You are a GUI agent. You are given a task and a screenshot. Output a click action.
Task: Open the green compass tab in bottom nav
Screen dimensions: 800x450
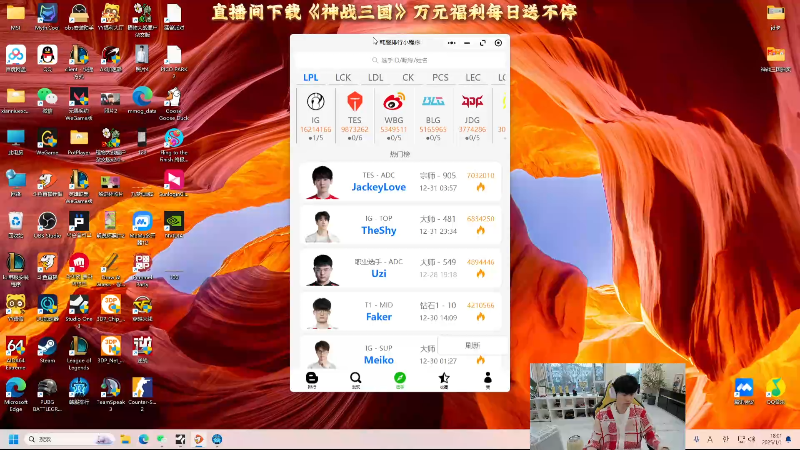tap(399, 380)
